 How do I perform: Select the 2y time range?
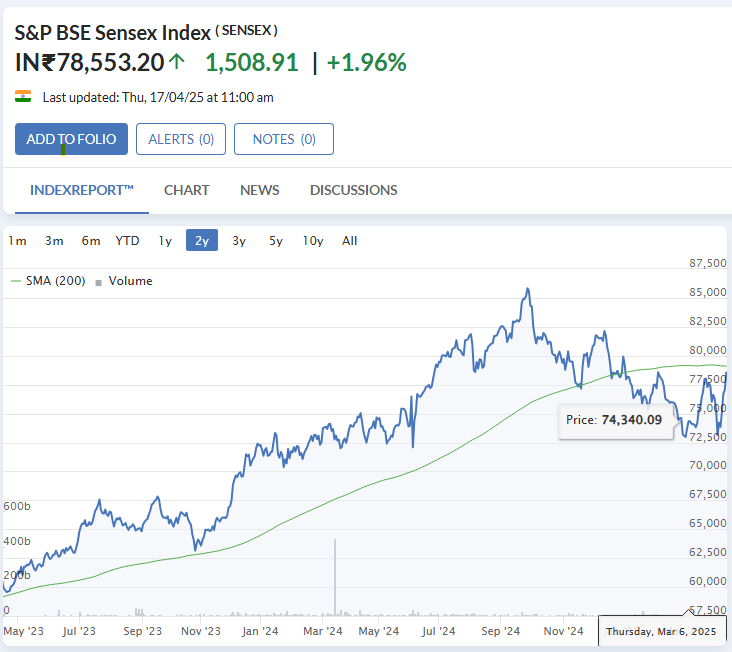(x=202, y=240)
